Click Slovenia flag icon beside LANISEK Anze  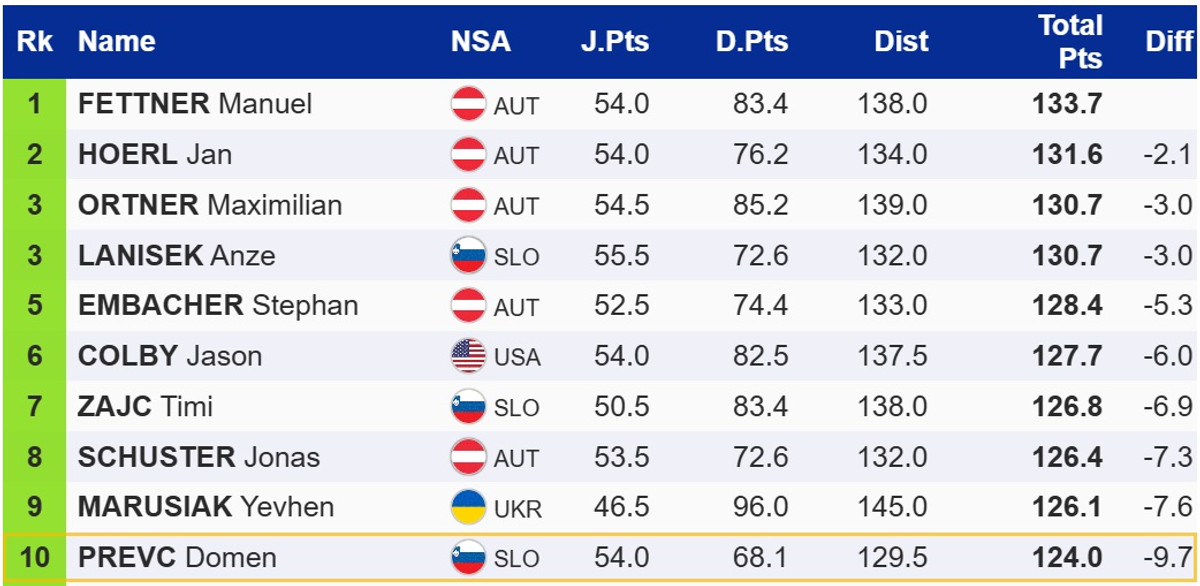[468, 256]
